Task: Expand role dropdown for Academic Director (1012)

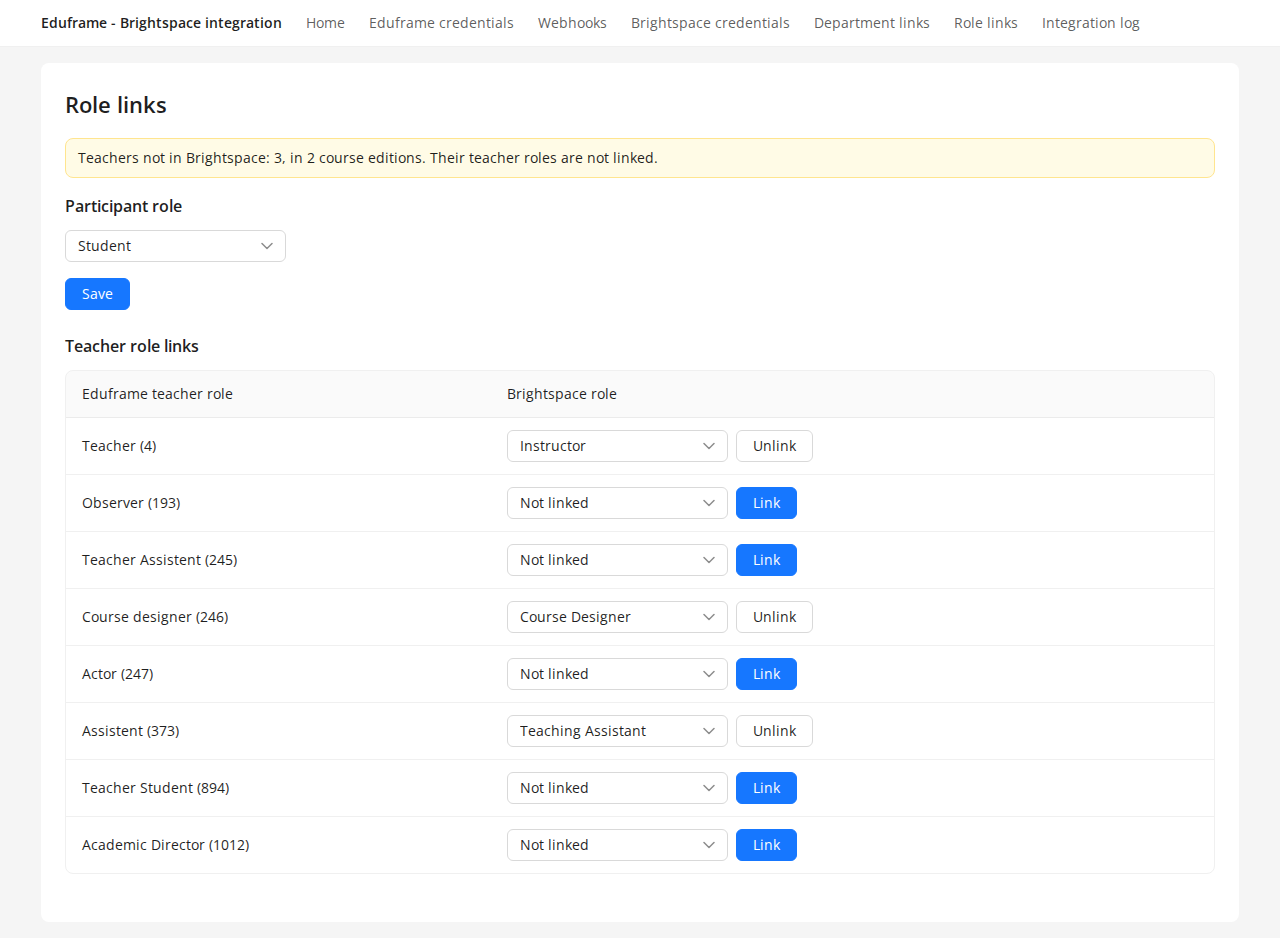Action: (617, 845)
